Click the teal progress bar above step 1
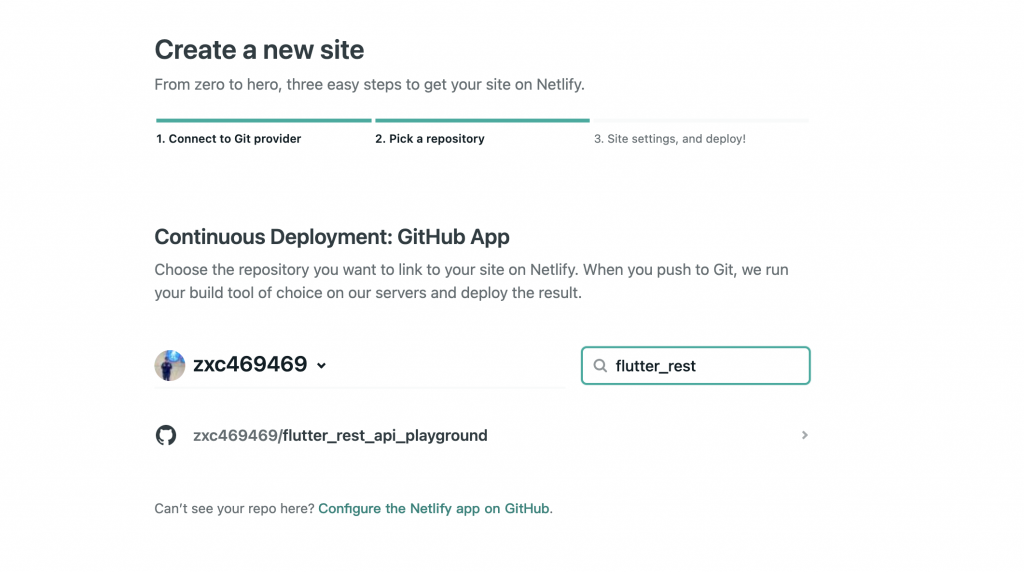 263,121
